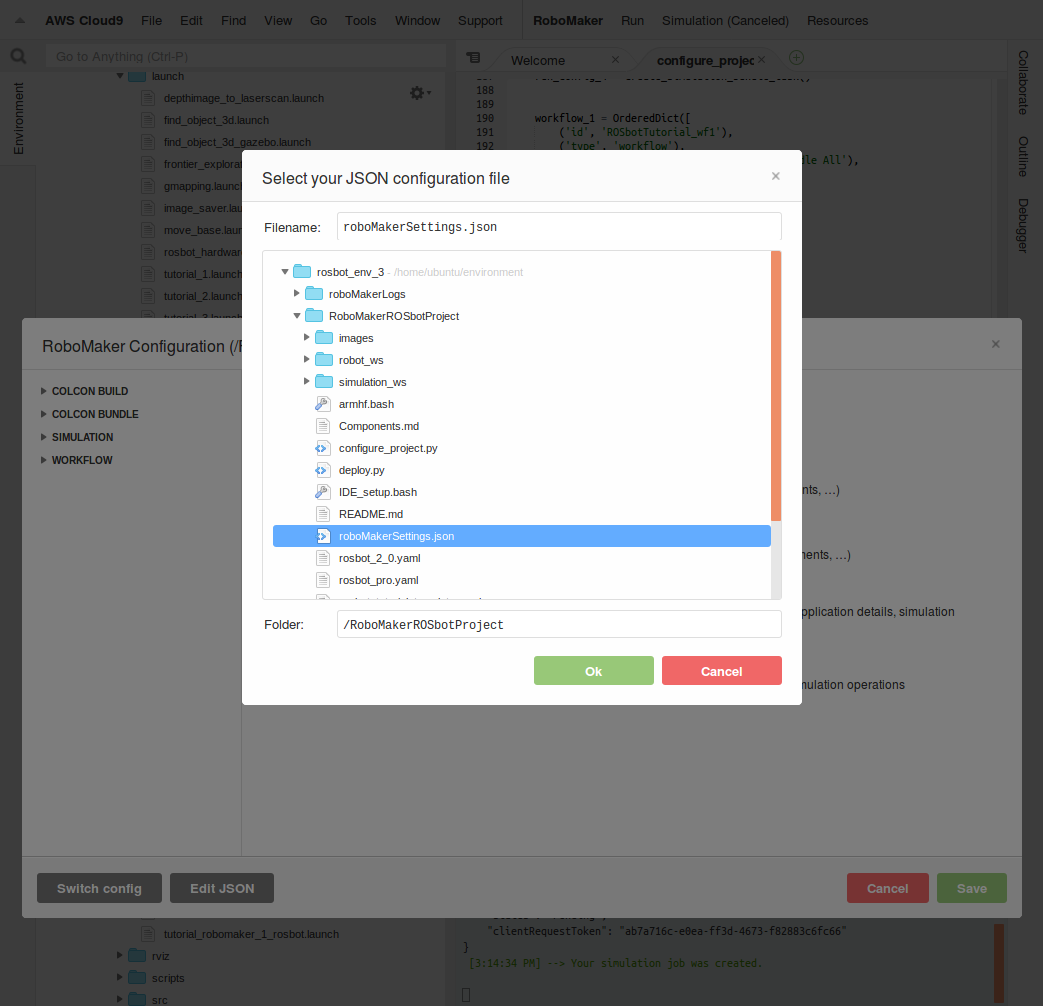Open the File menu
Viewport: 1043px width, 1006px height.
tap(151, 21)
